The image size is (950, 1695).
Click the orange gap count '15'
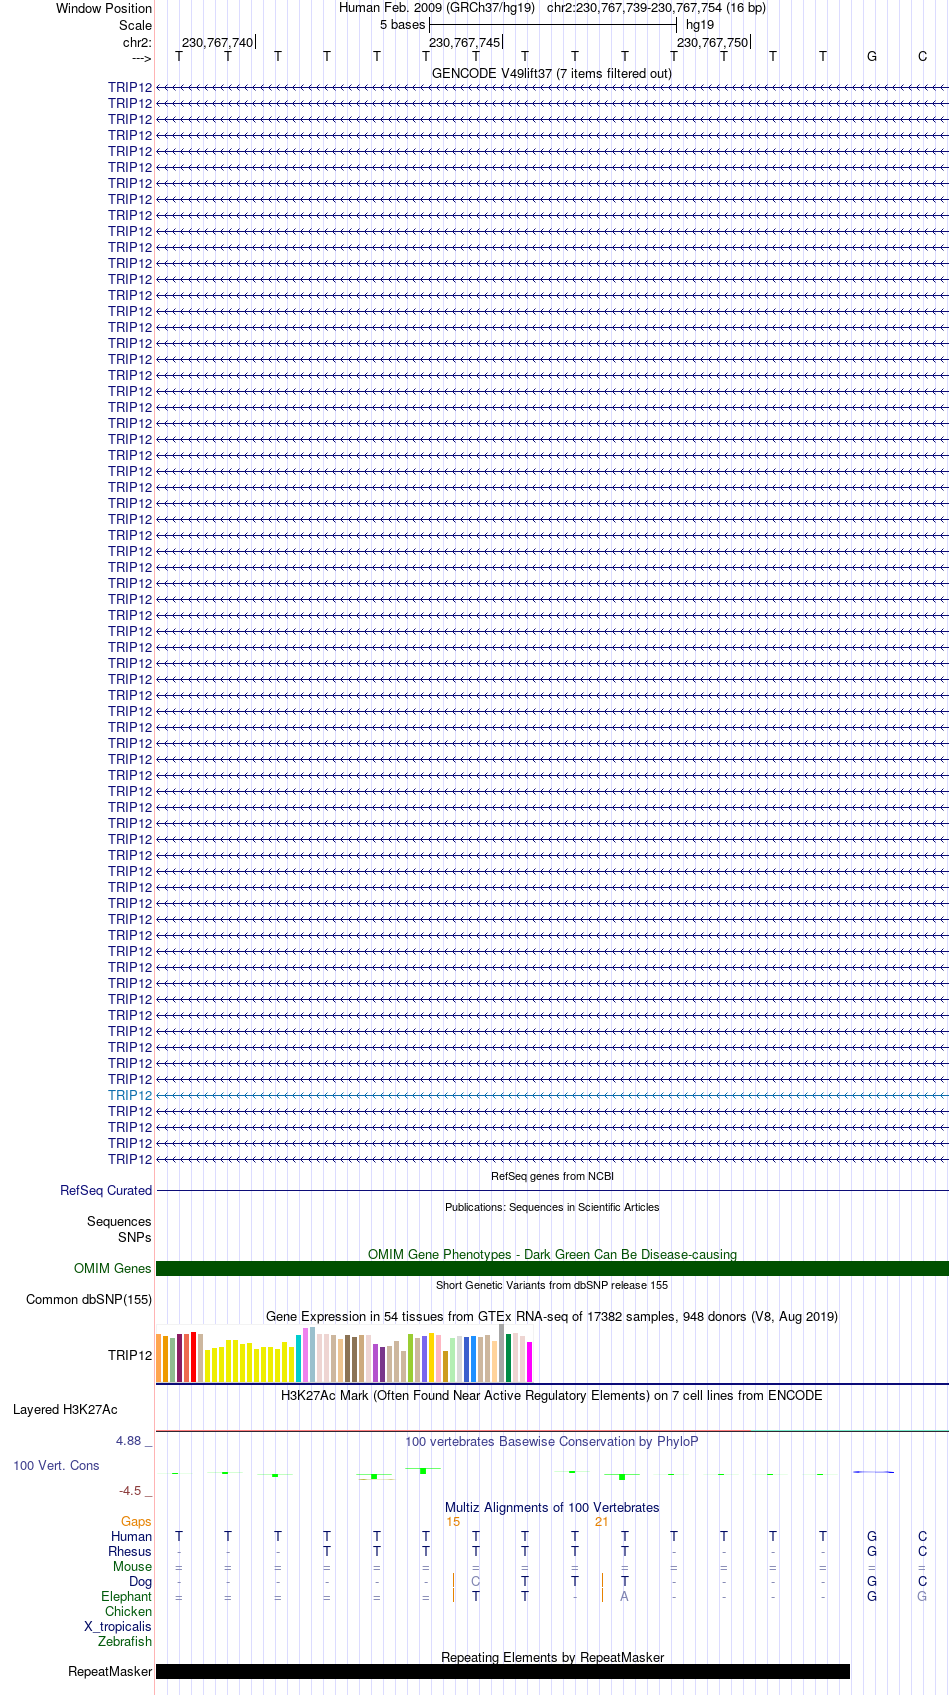click(x=453, y=1521)
